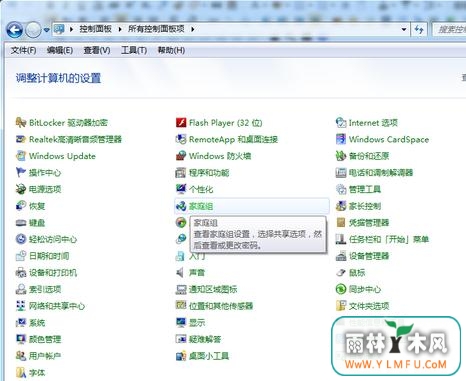Screen dimensions: 466x381
Task: Open the BitLocker 驱动器加密 icon
Action: coord(21,123)
